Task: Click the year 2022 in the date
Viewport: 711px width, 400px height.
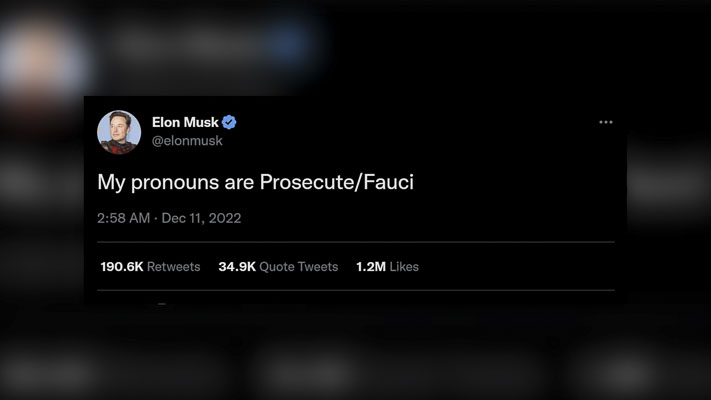Action: point(224,217)
